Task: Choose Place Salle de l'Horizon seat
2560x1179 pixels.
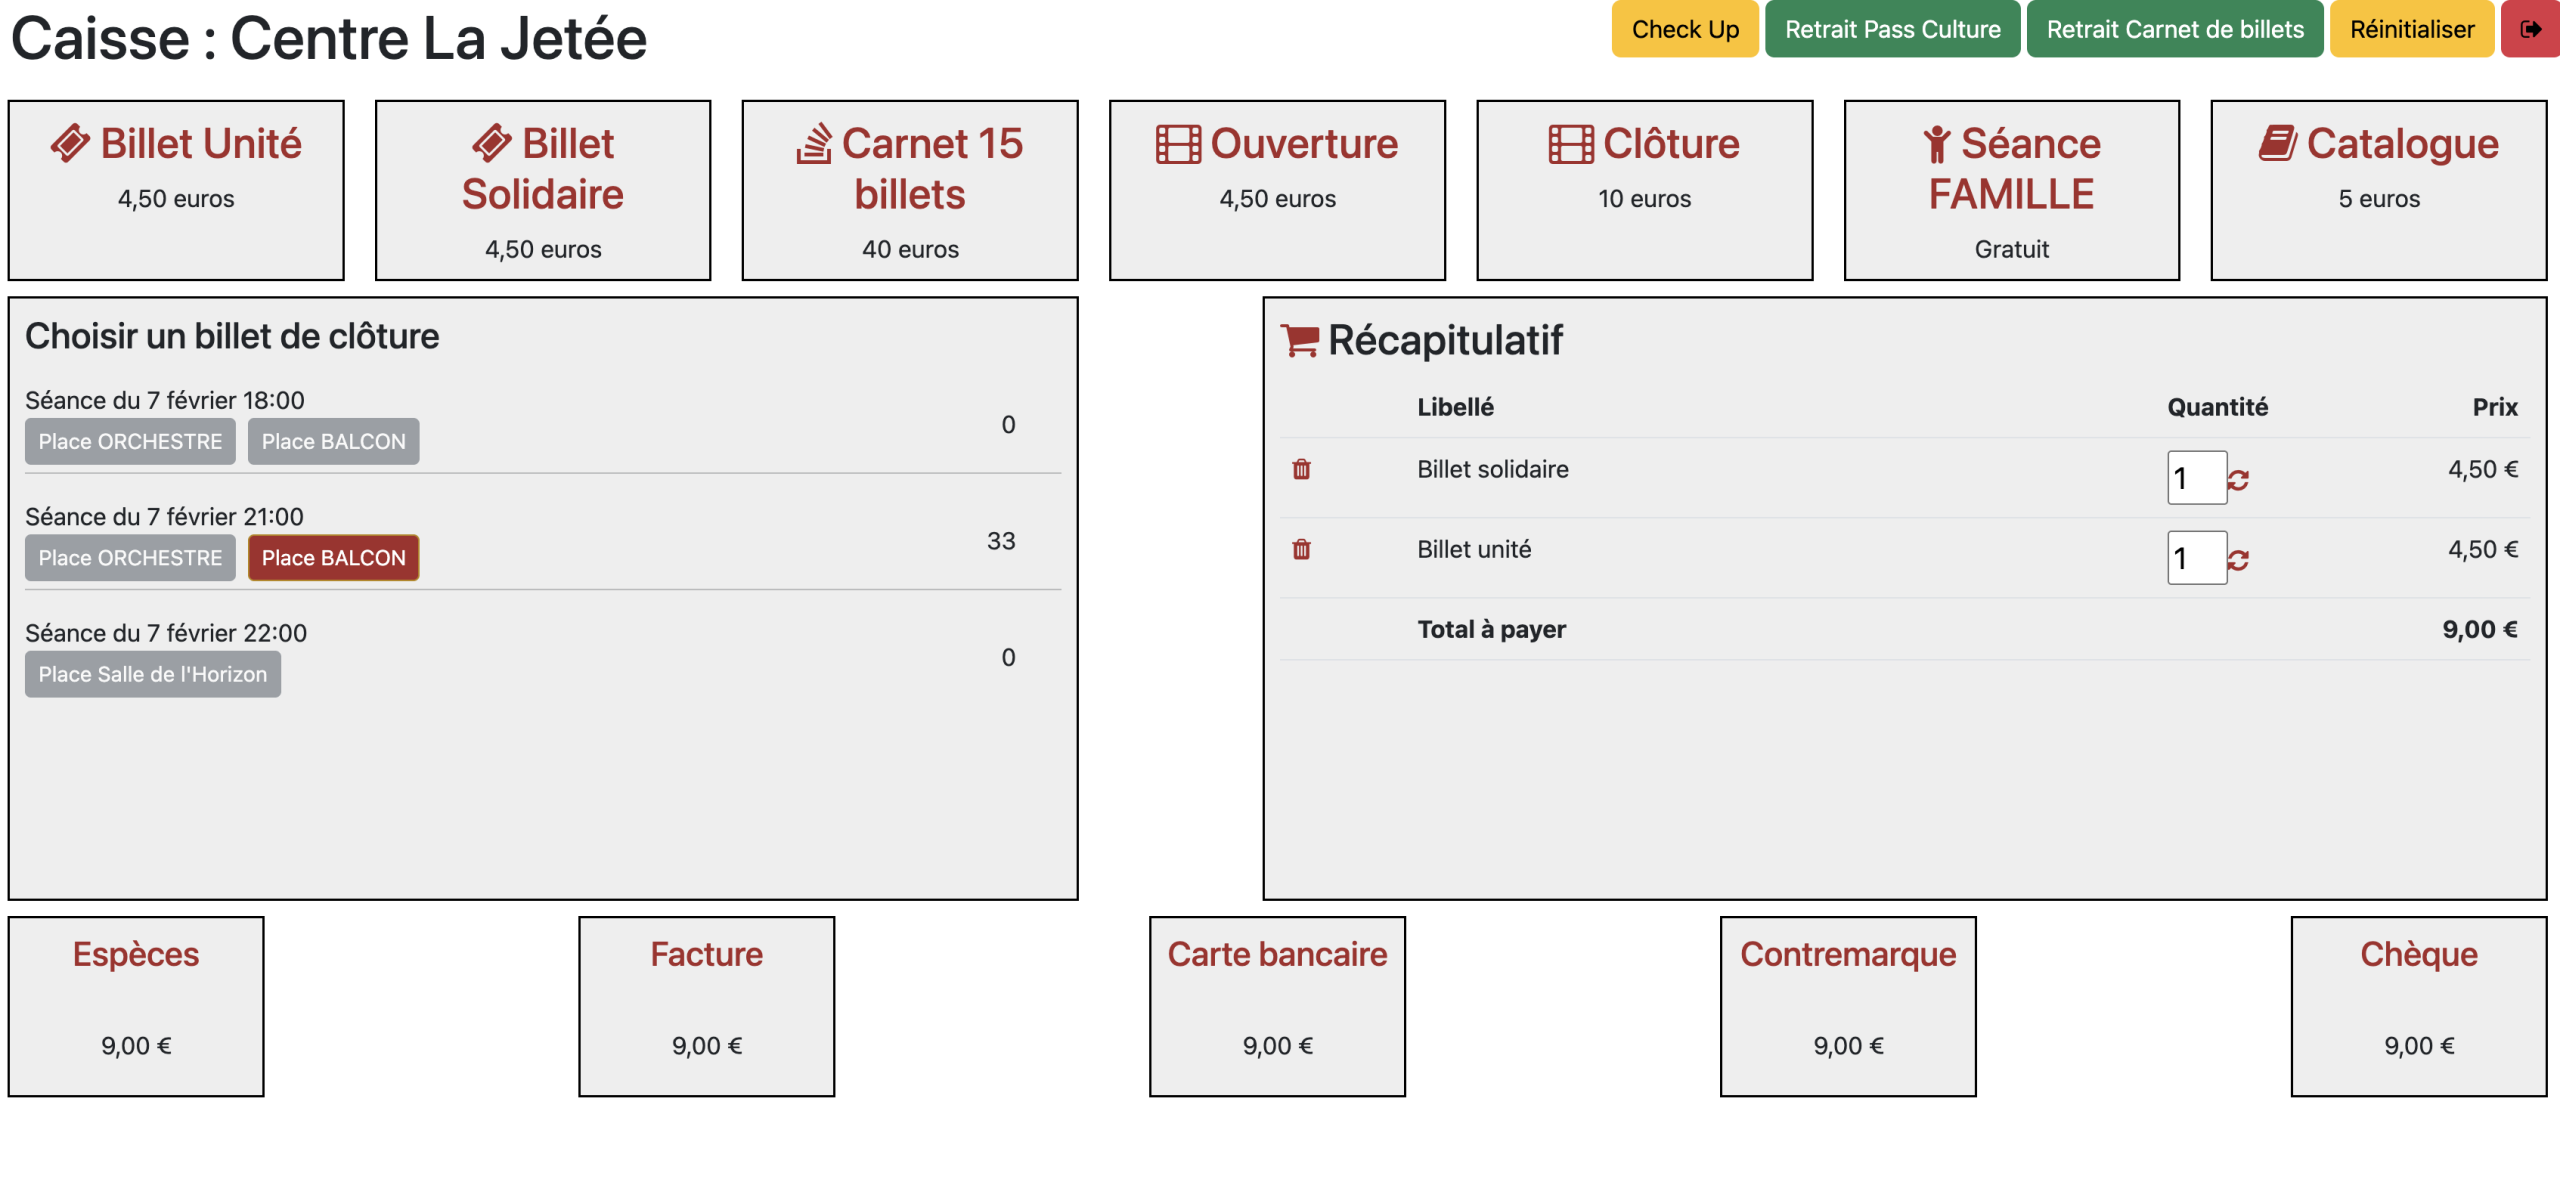Action: tap(152, 675)
